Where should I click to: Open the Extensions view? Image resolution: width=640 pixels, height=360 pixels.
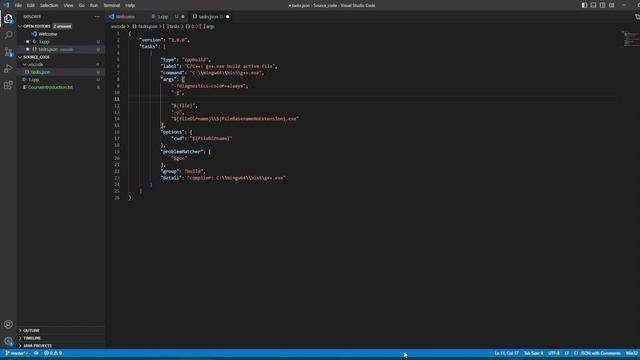[x=8, y=85]
